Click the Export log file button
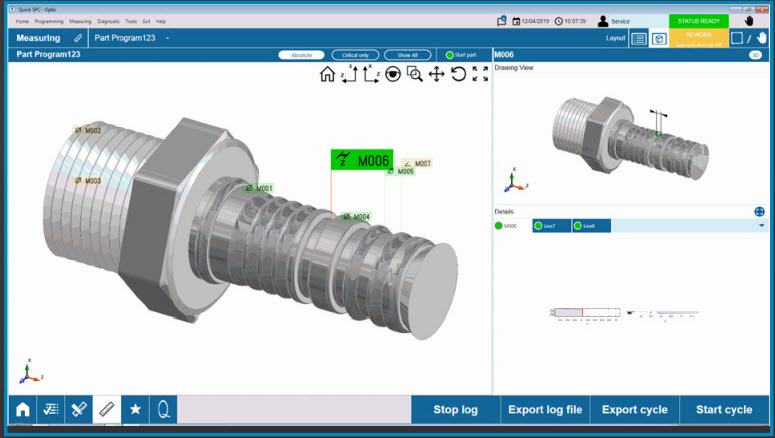The image size is (775, 438). click(545, 409)
